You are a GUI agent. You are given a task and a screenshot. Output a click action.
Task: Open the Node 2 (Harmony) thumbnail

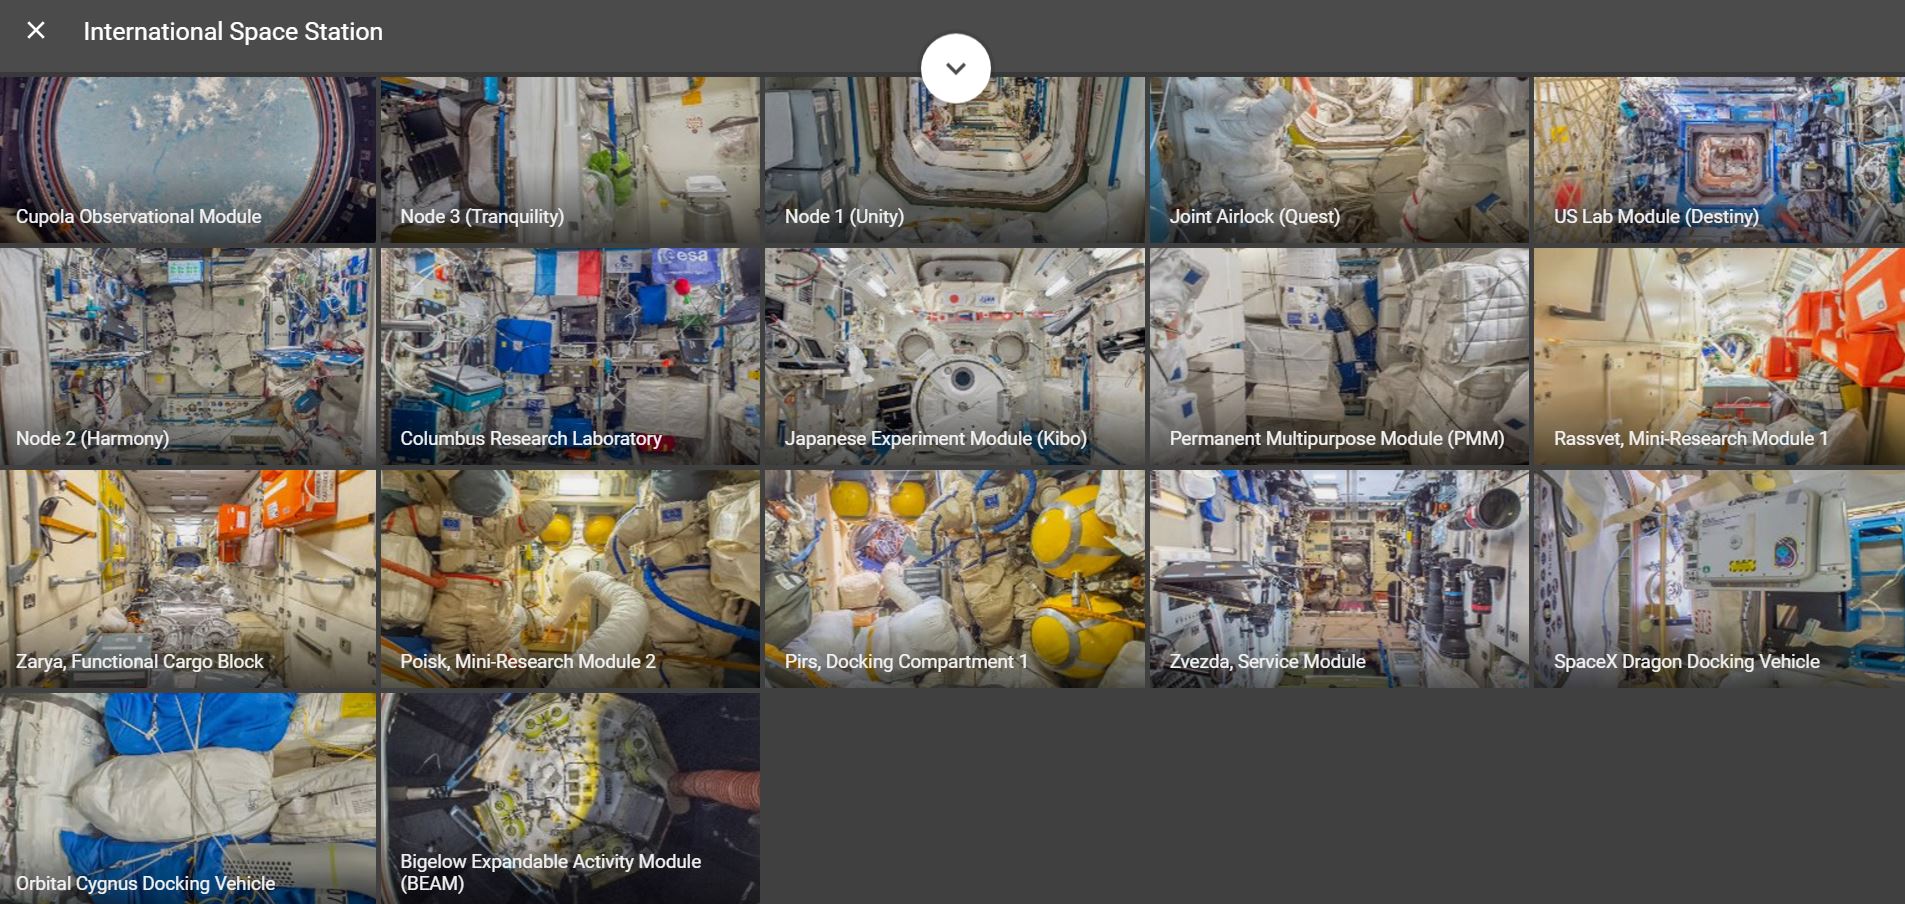(x=188, y=356)
